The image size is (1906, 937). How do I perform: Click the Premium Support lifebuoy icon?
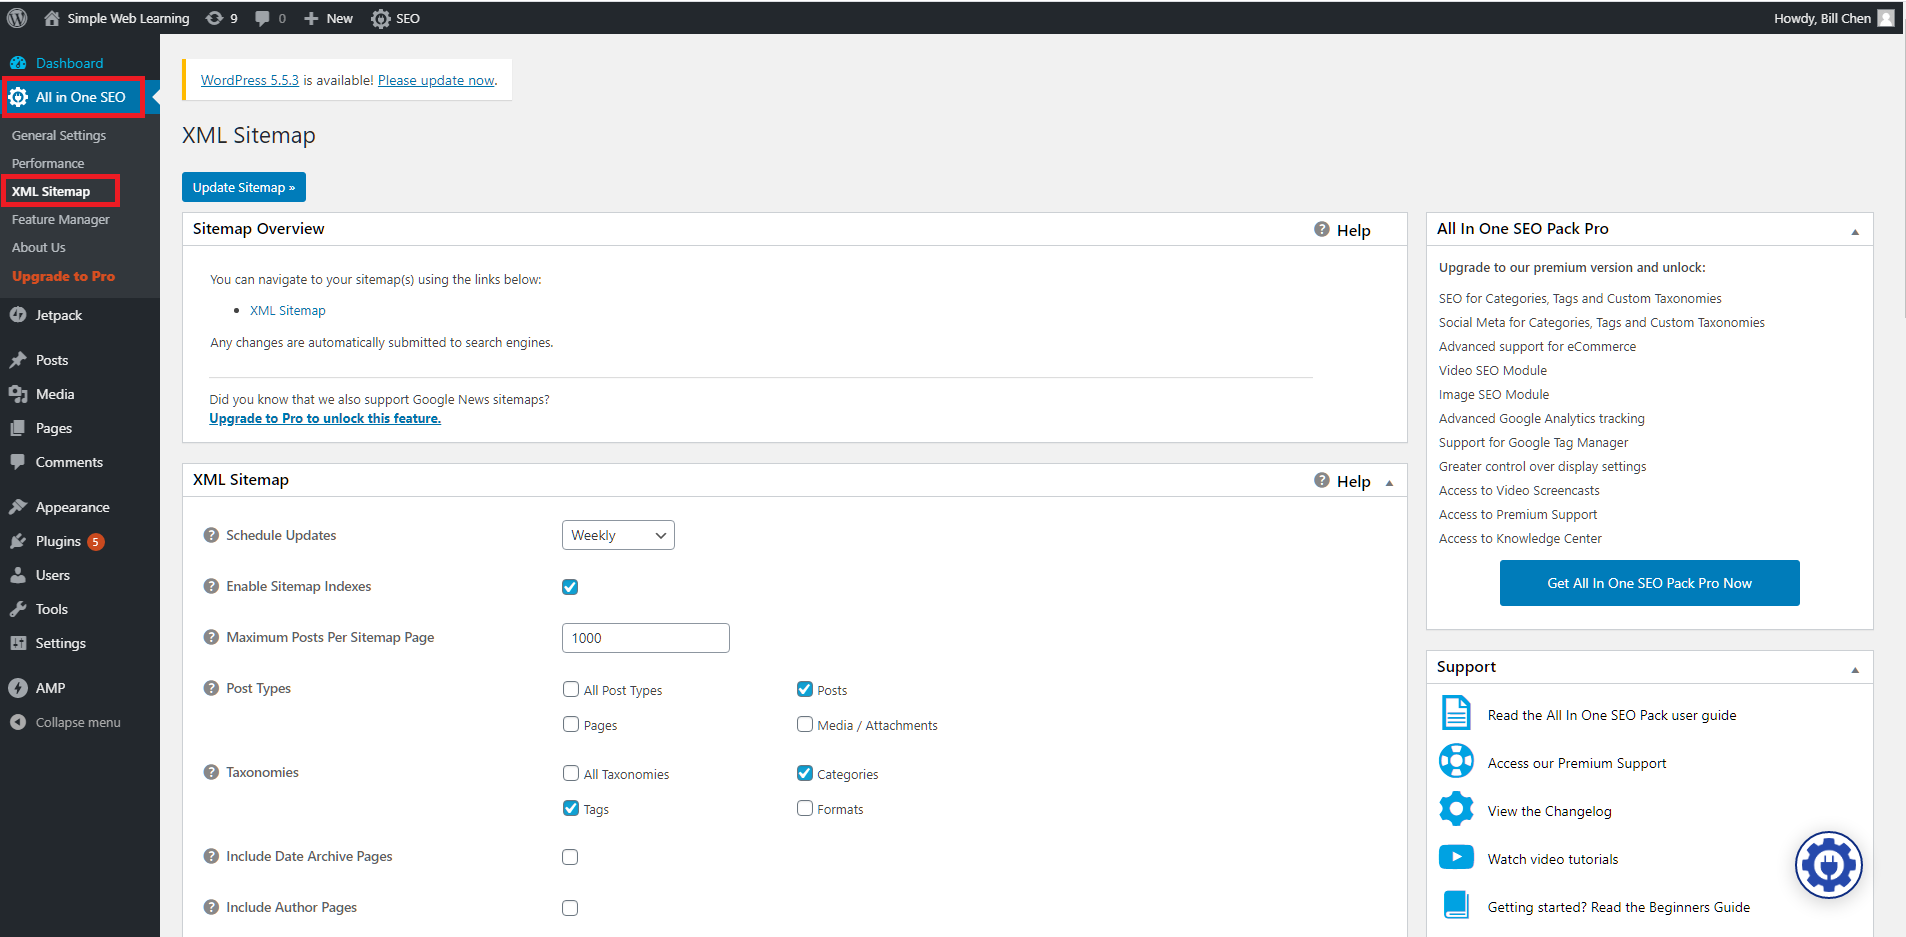click(x=1456, y=761)
